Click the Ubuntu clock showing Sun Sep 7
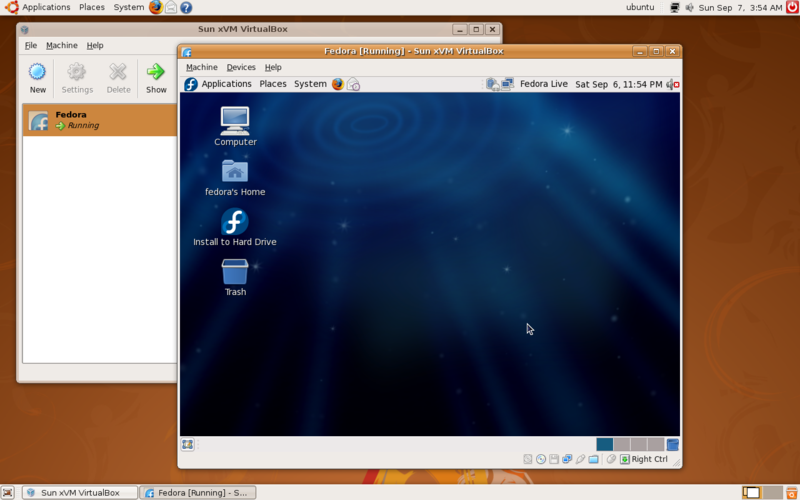Screen dimensions: 800x500 point(740,8)
